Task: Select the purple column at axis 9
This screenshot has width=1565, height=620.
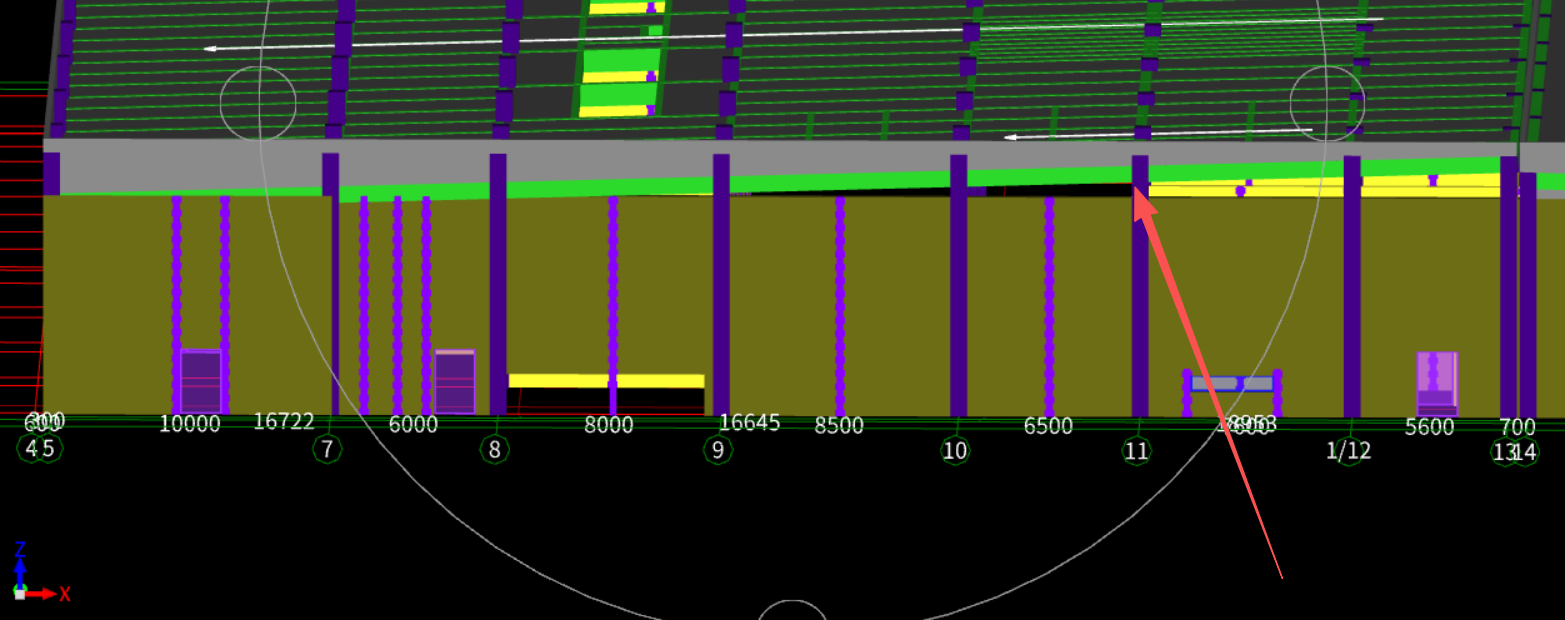Action: point(721,285)
